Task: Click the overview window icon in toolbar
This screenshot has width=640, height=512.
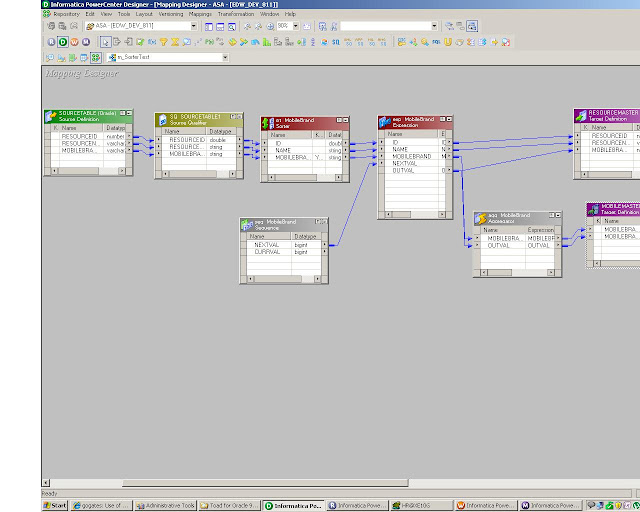Action: point(231,27)
